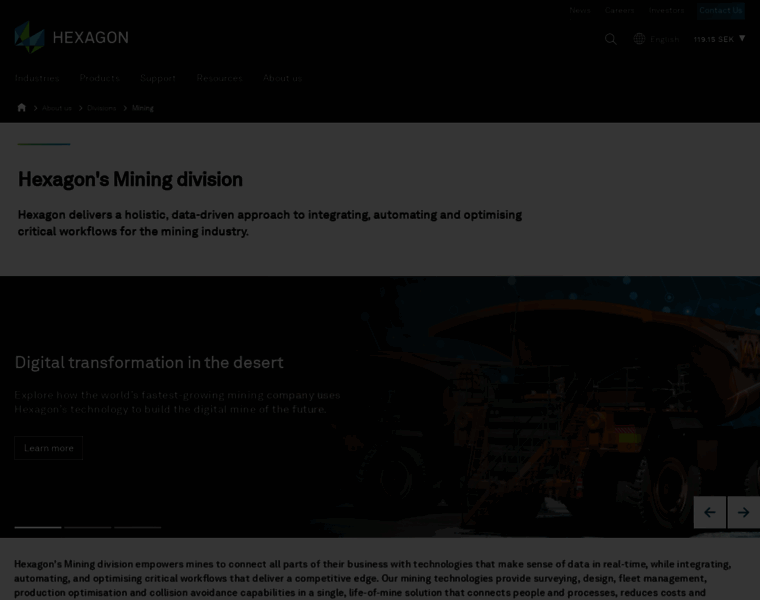Image resolution: width=760 pixels, height=600 pixels.
Task: Open the Resources menu
Action: point(220,78)
